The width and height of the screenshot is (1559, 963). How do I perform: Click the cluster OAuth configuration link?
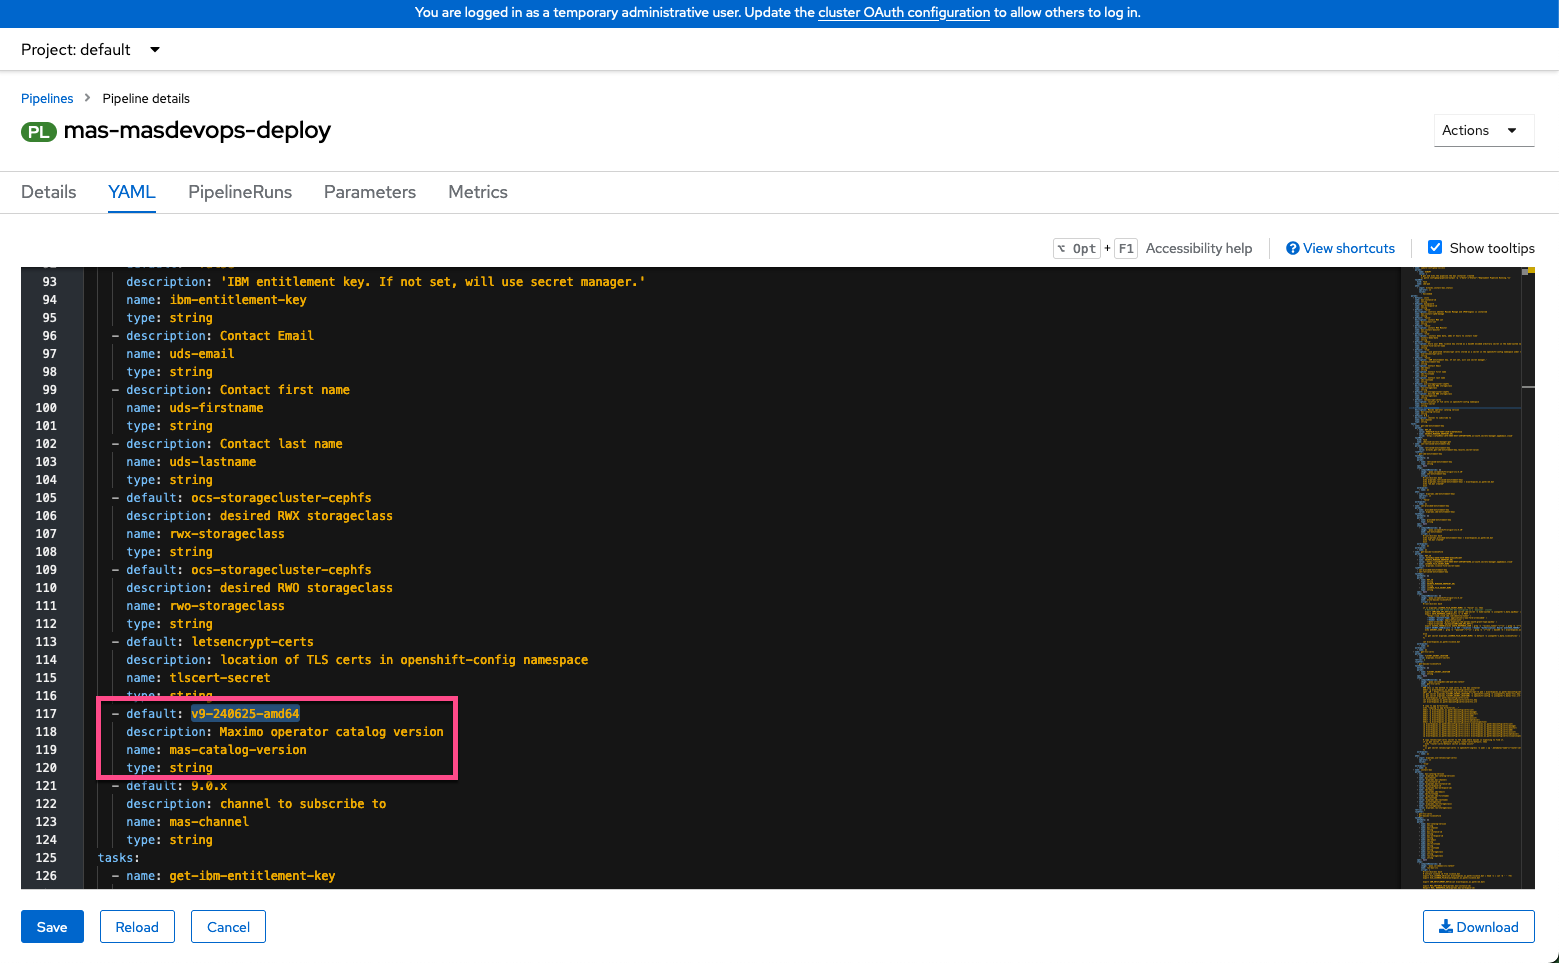tap(904, 13)
